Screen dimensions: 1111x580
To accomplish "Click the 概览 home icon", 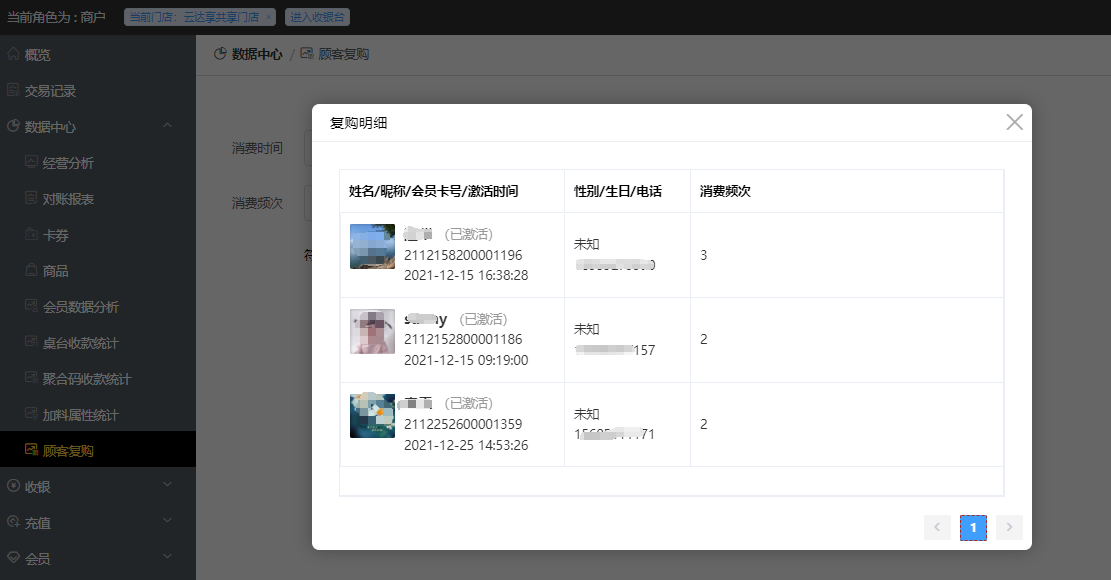I will 13,54.
